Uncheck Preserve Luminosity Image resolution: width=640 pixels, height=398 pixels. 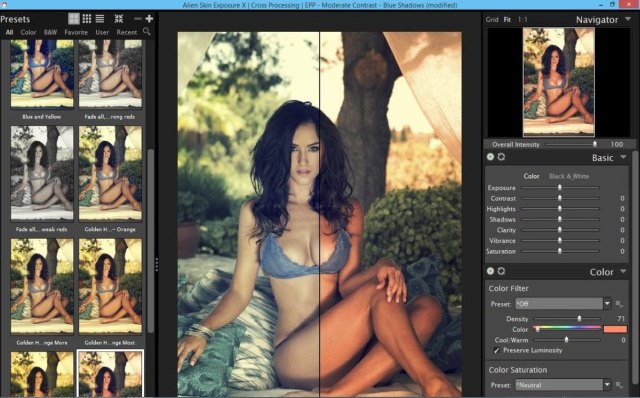click(x=496, y=350)
